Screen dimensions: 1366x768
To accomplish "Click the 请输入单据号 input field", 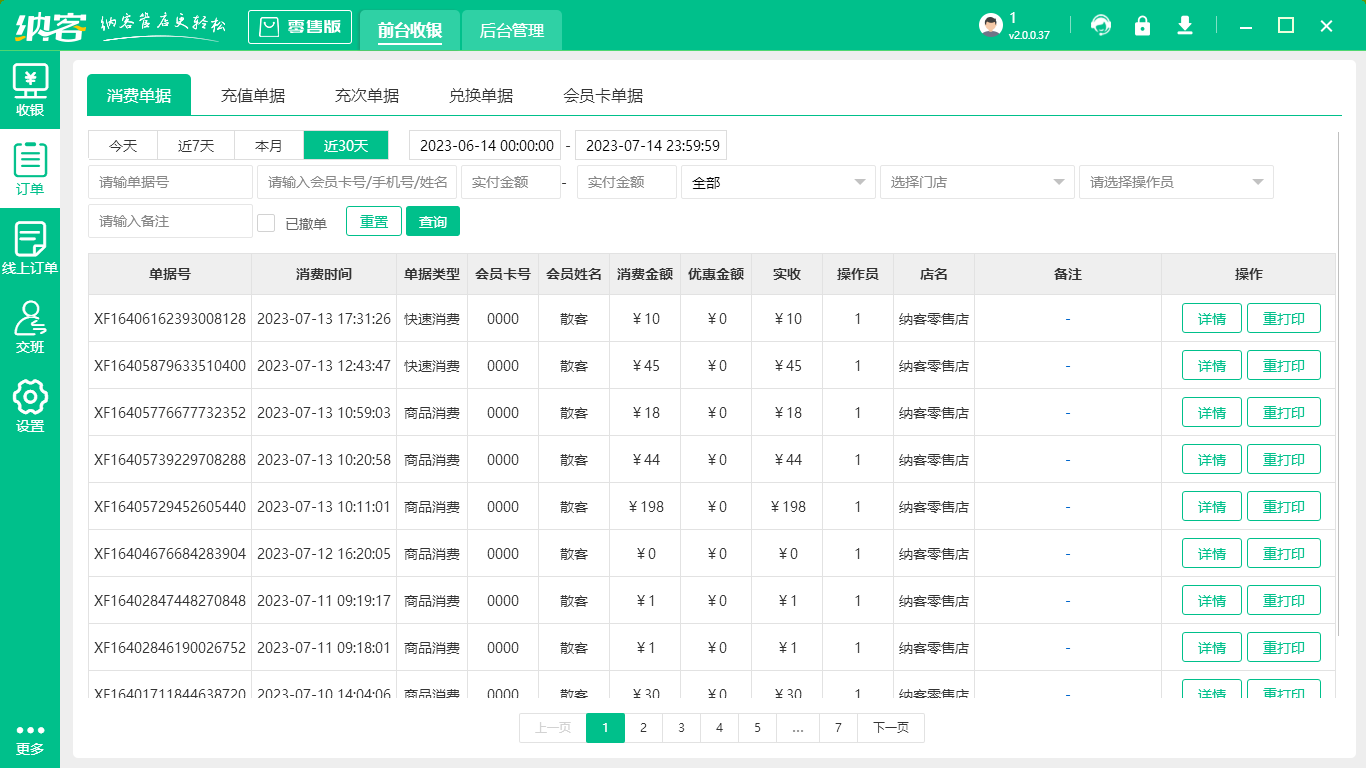I will [170, 182].
